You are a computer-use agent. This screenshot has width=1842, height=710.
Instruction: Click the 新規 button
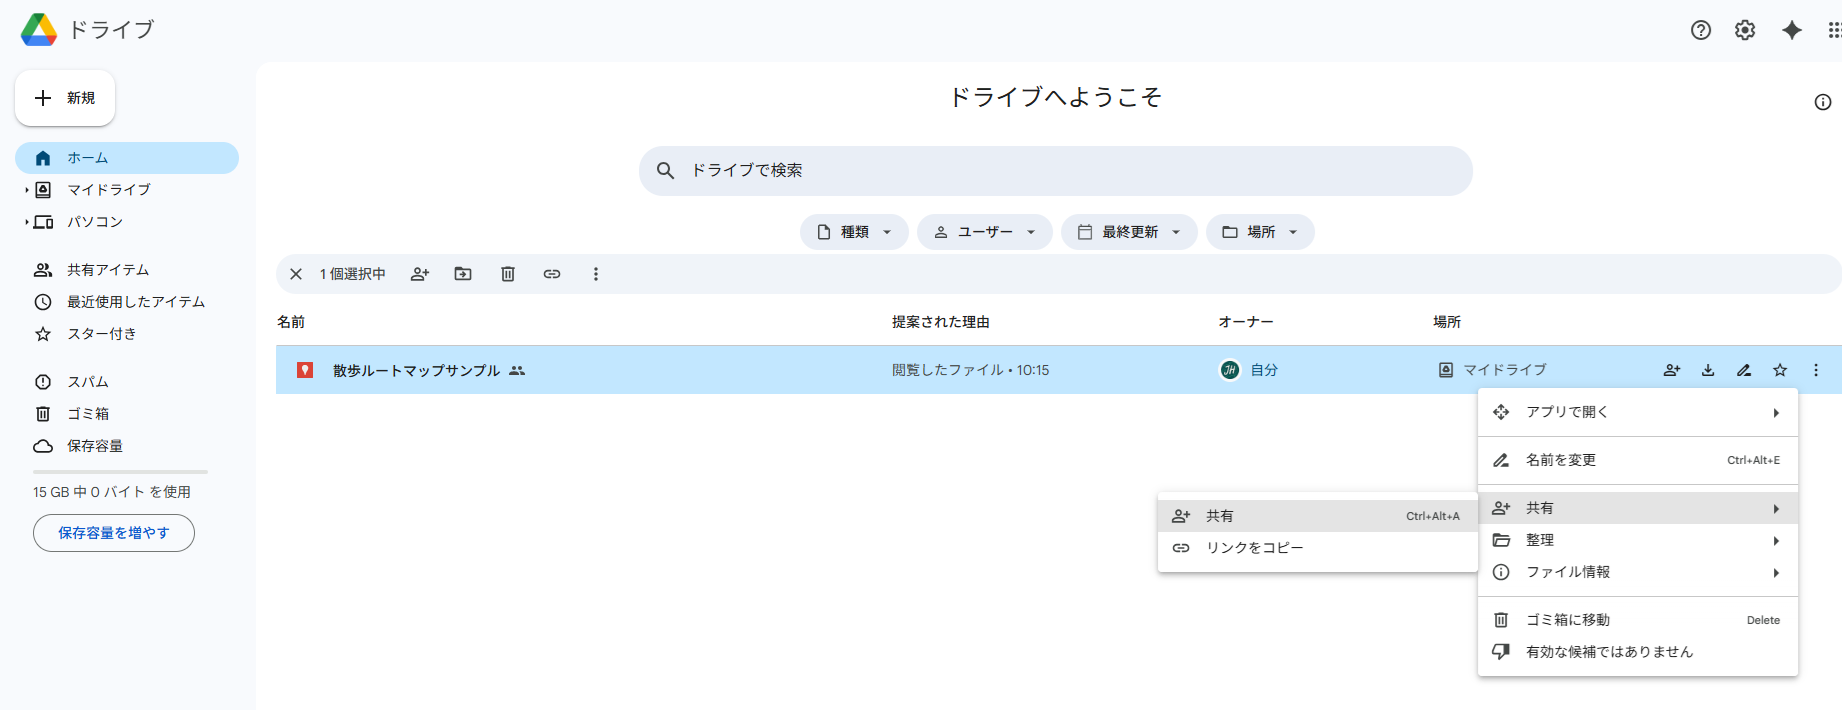[65, 98]
